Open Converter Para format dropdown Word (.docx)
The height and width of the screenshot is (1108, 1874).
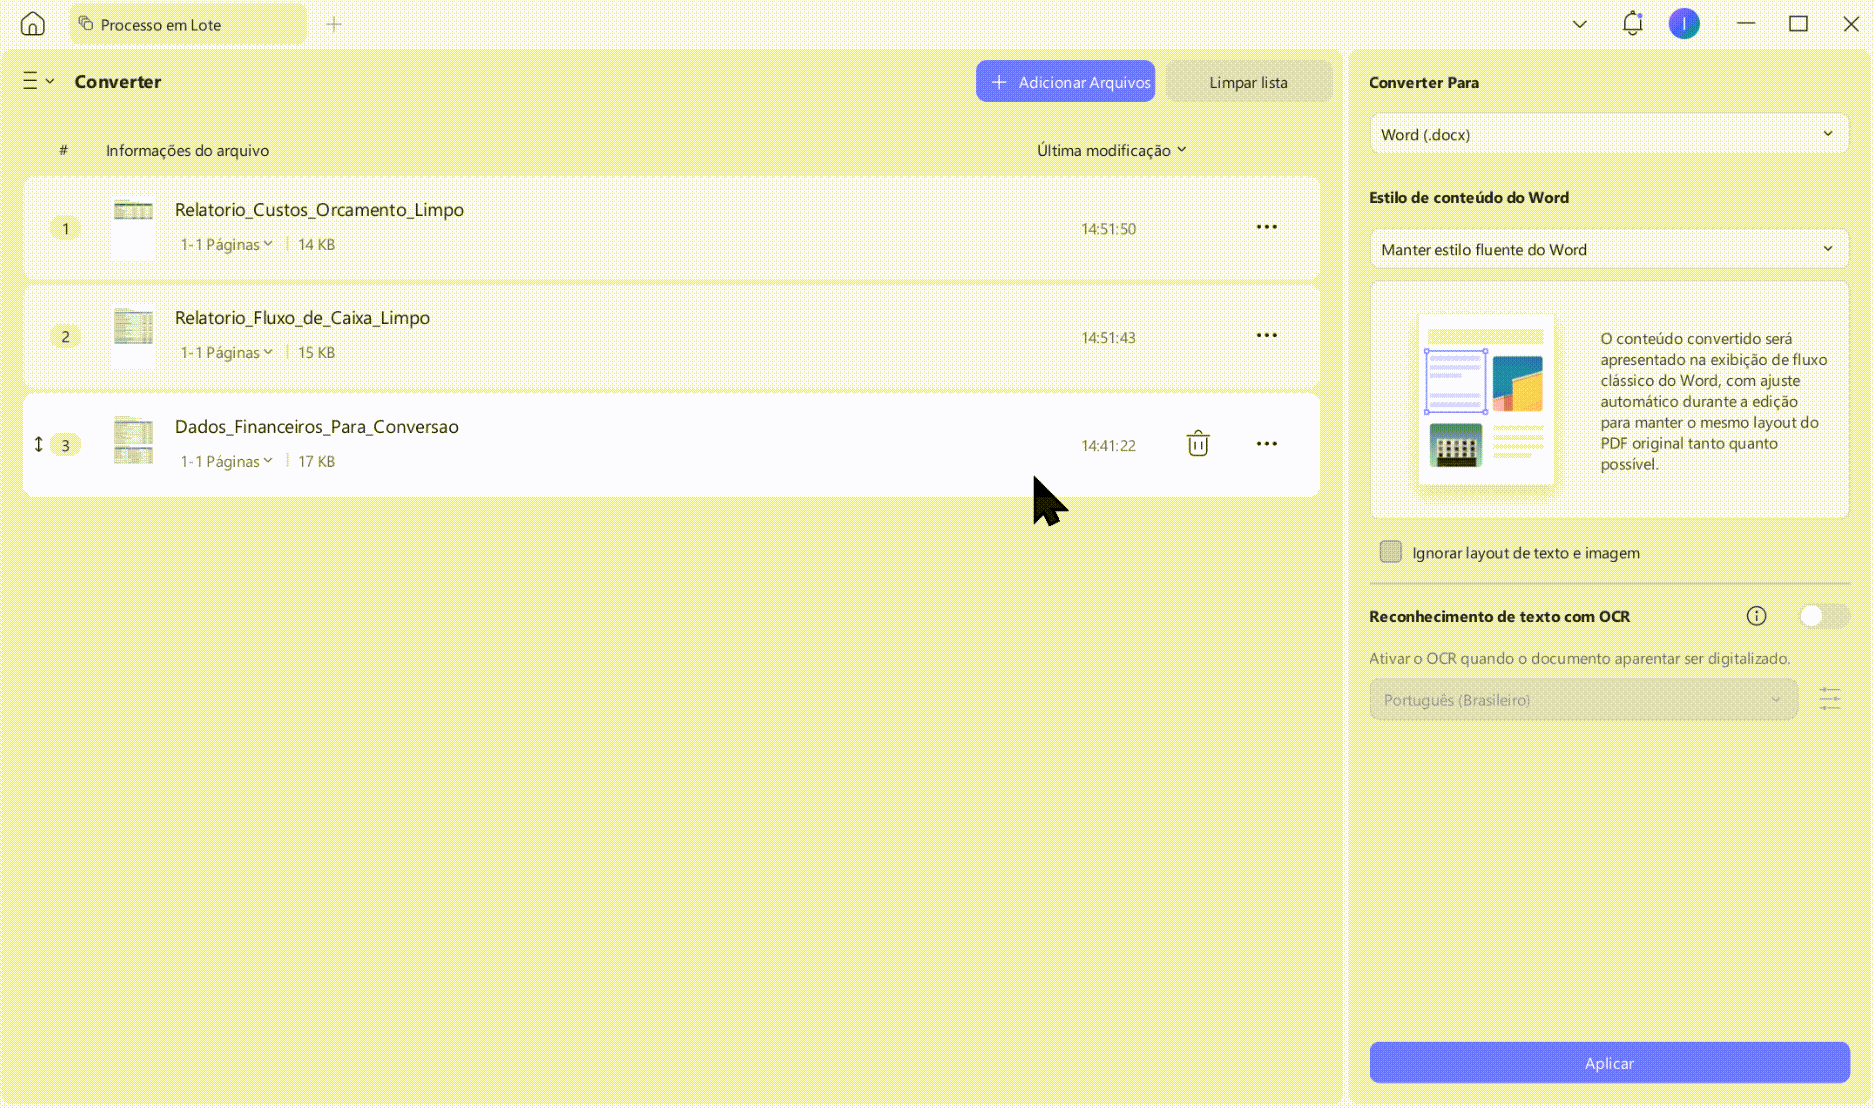coord(1608,134)
